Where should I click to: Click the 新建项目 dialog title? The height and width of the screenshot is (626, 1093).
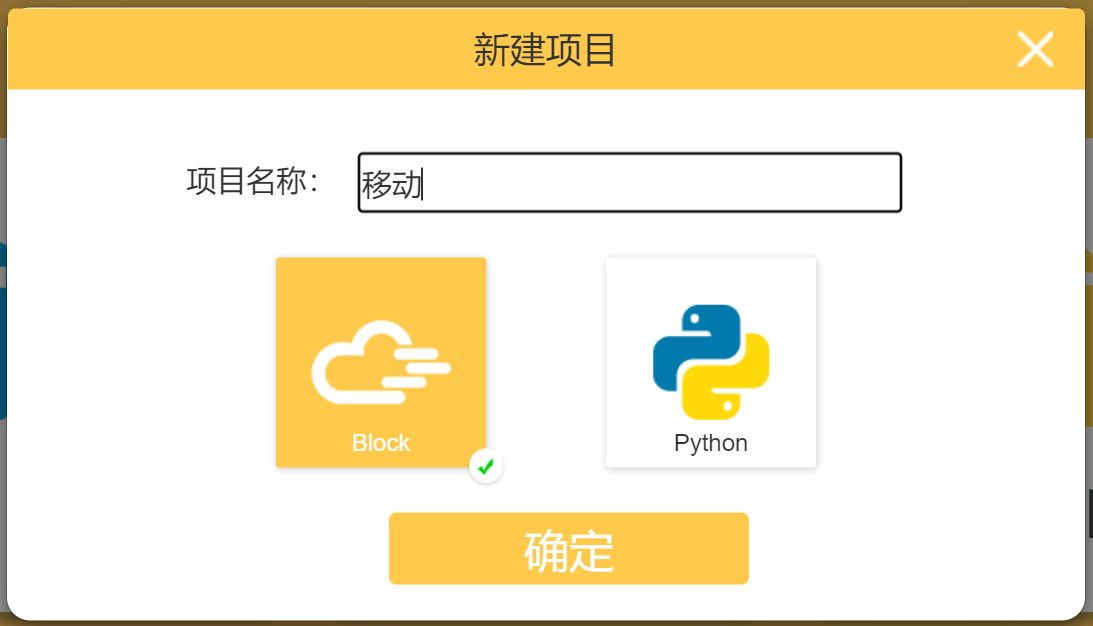click(544, 50)
